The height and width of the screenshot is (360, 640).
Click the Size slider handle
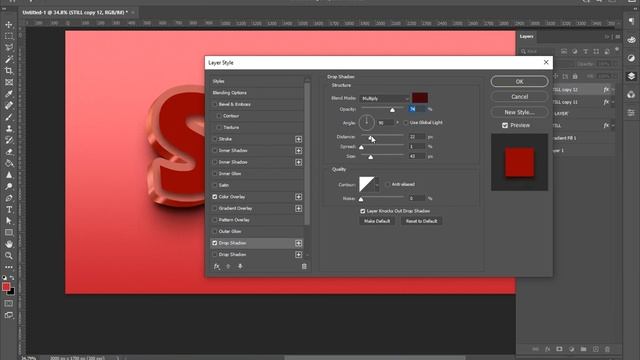(371, 157)
